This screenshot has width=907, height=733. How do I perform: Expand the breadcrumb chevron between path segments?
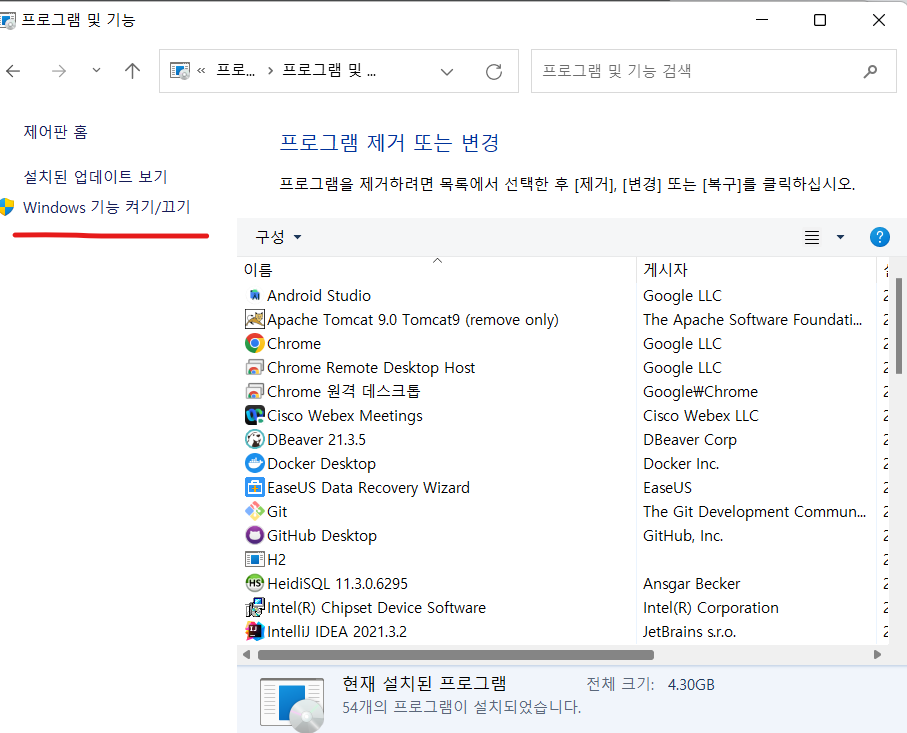point(270,71)
